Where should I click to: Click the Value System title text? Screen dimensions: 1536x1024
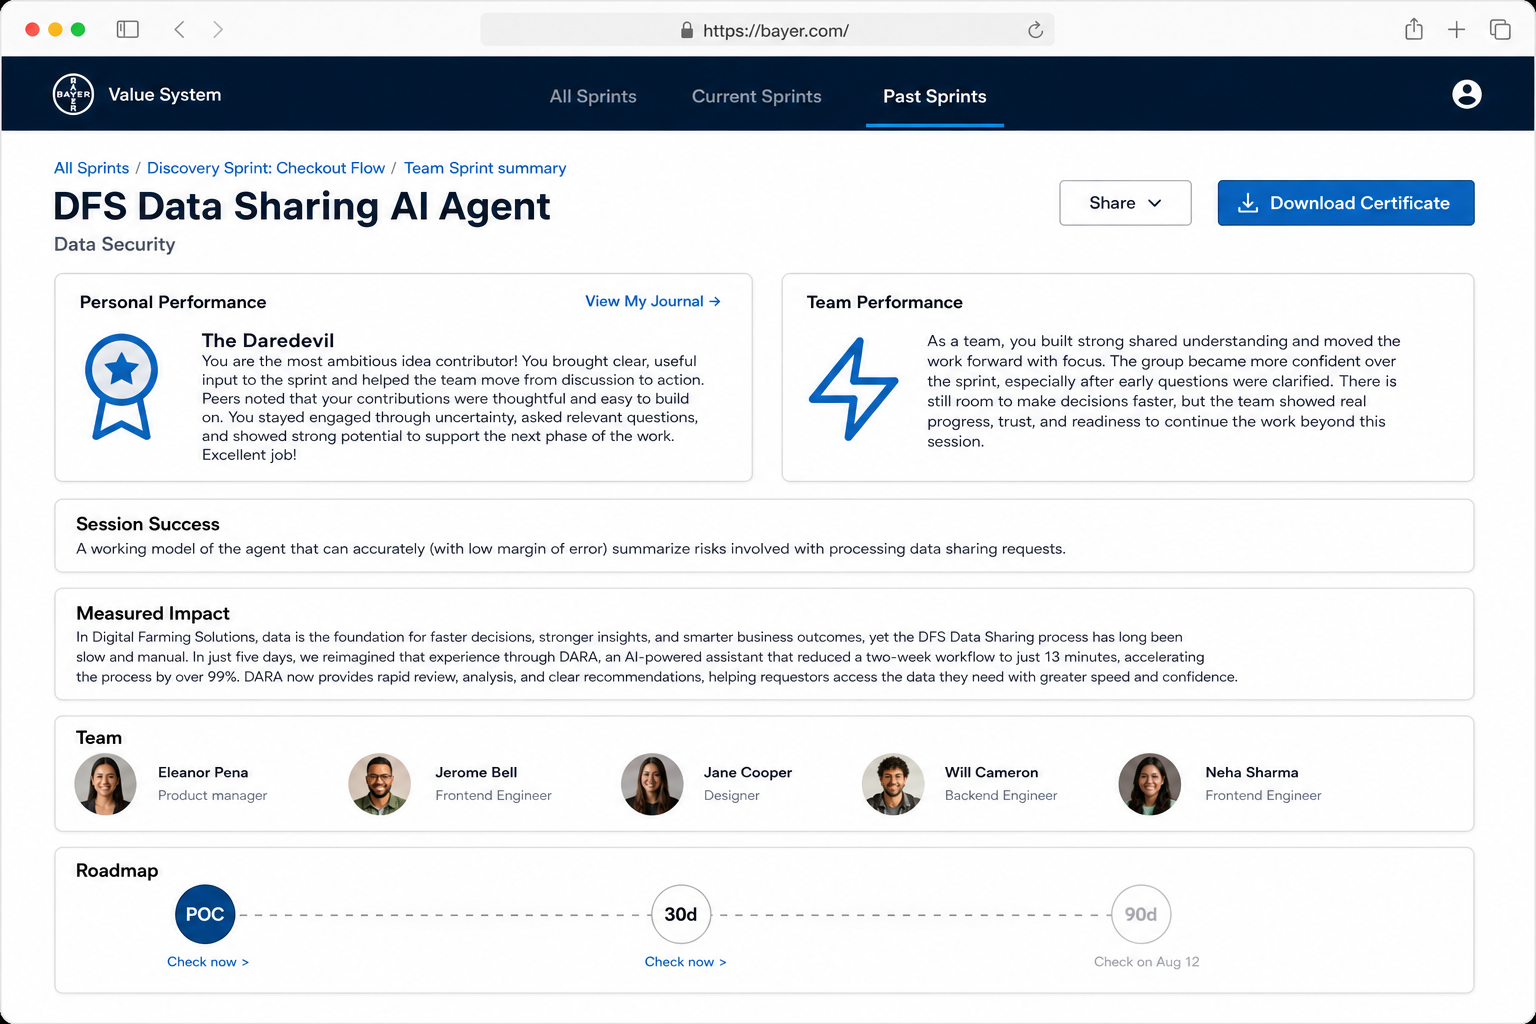tap(165, 94)
